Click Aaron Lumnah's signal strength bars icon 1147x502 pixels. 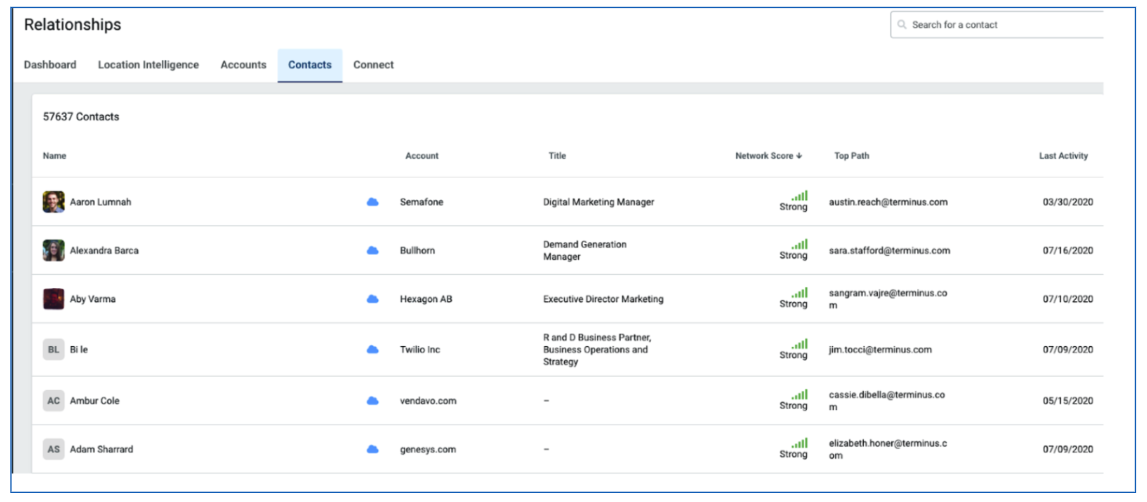coord(800,195)
